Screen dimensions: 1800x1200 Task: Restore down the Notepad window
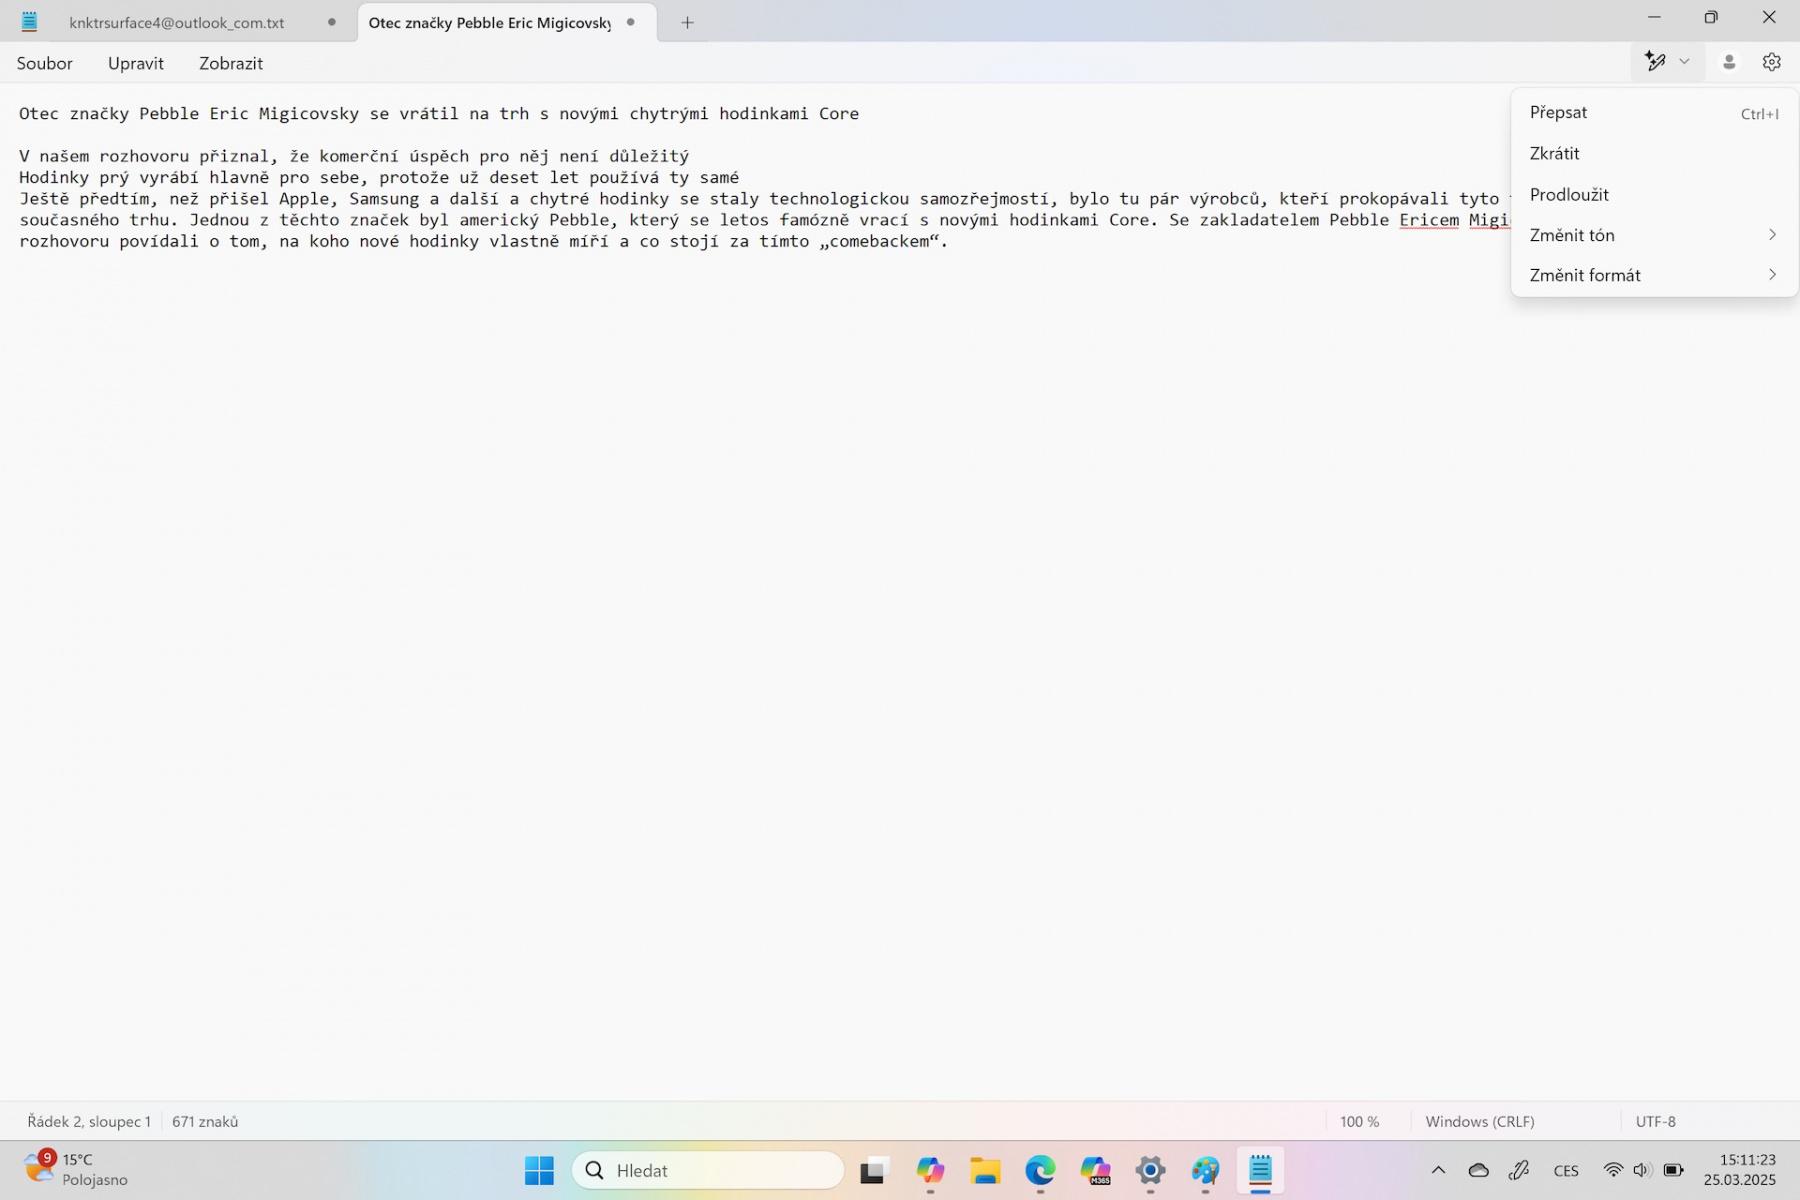click(x=1711, y=18)
